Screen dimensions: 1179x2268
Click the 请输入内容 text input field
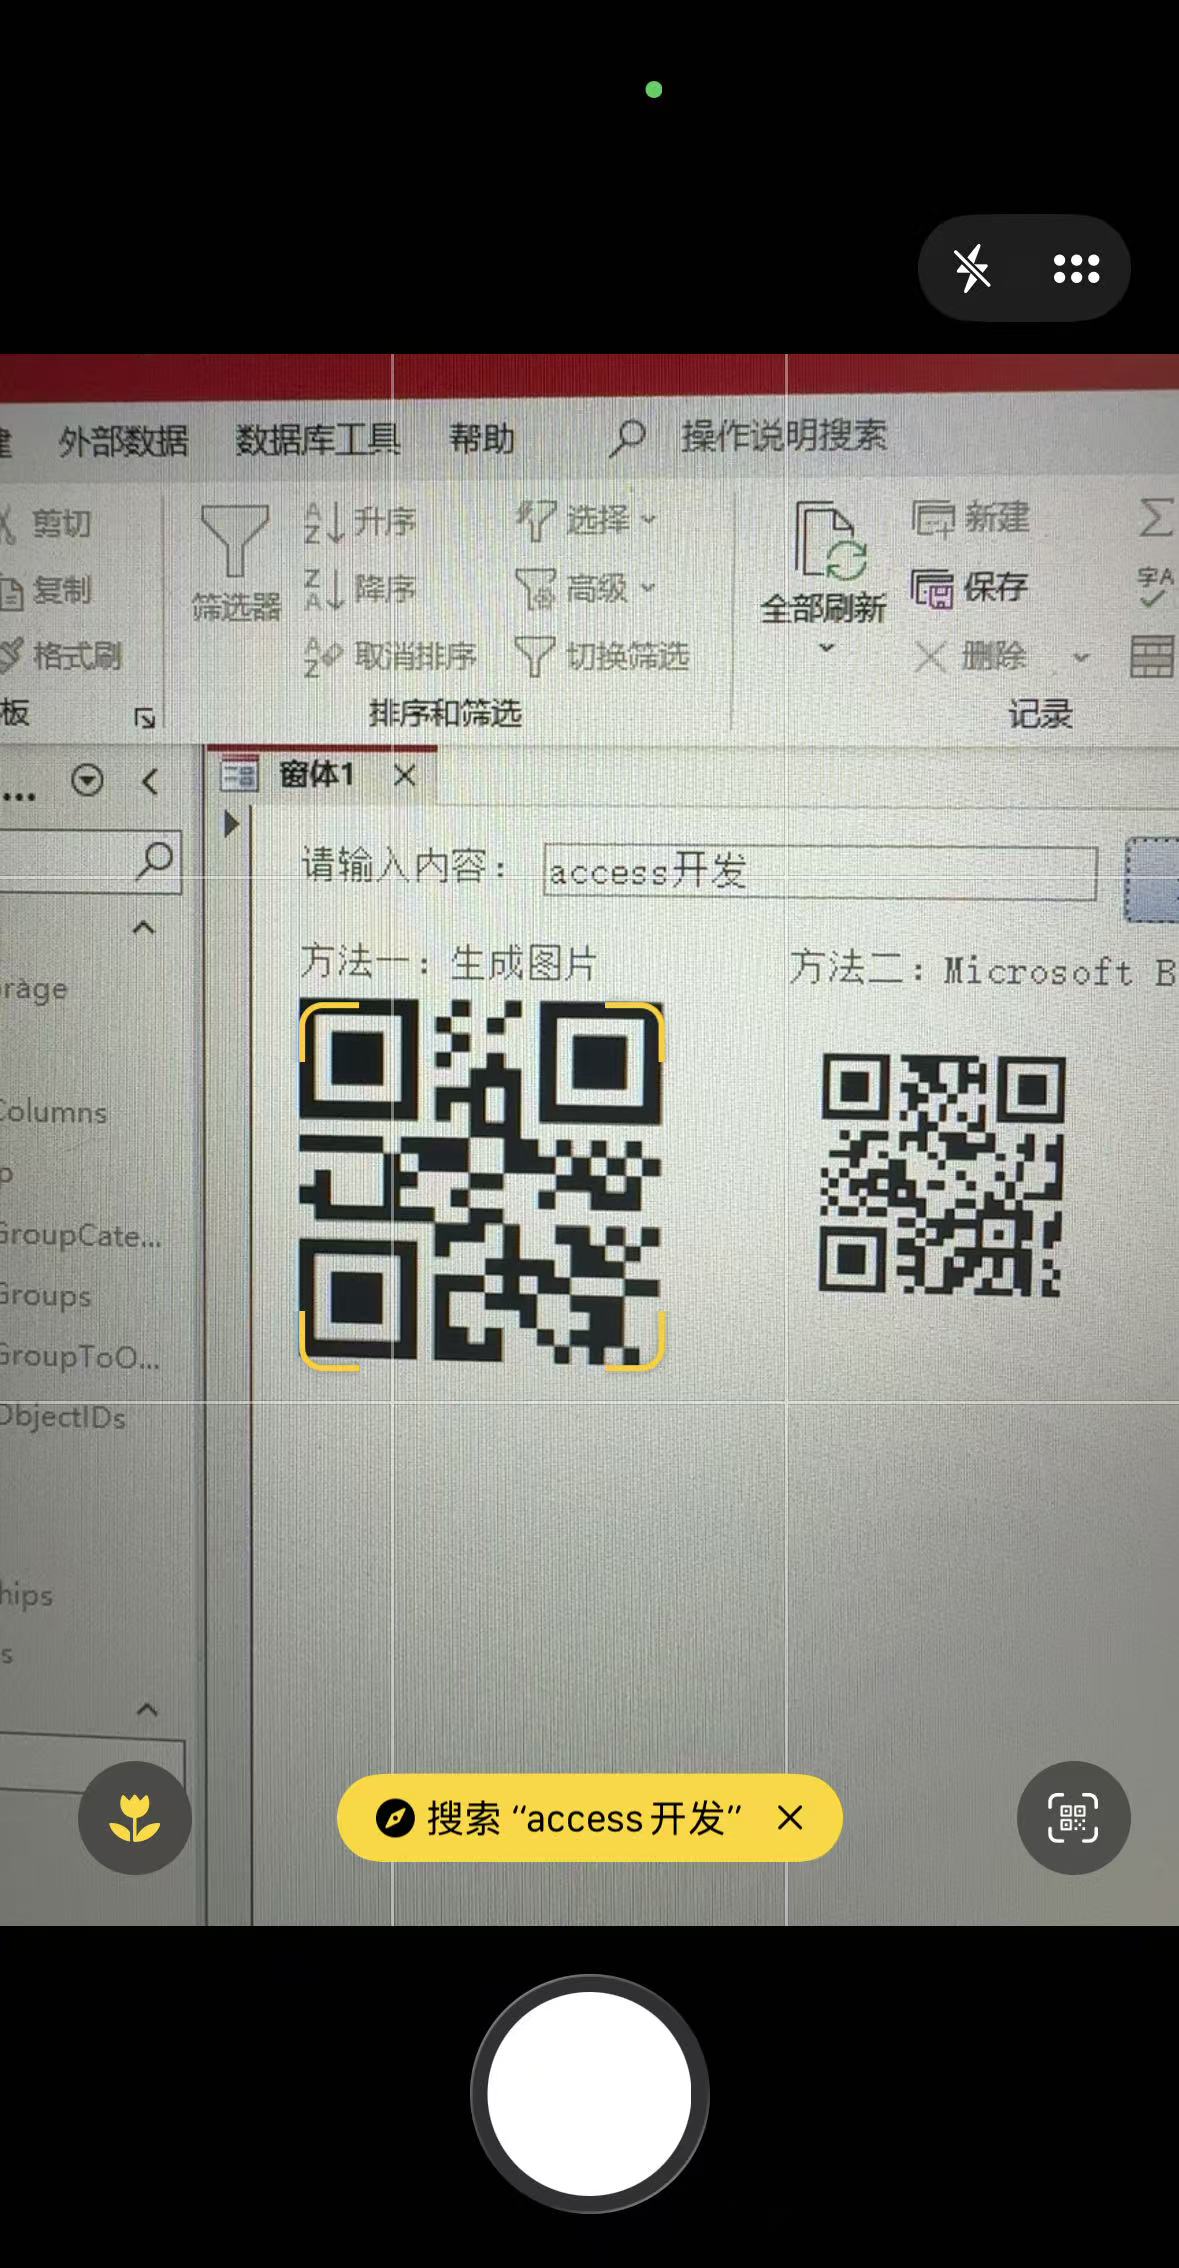coord(820,872)
